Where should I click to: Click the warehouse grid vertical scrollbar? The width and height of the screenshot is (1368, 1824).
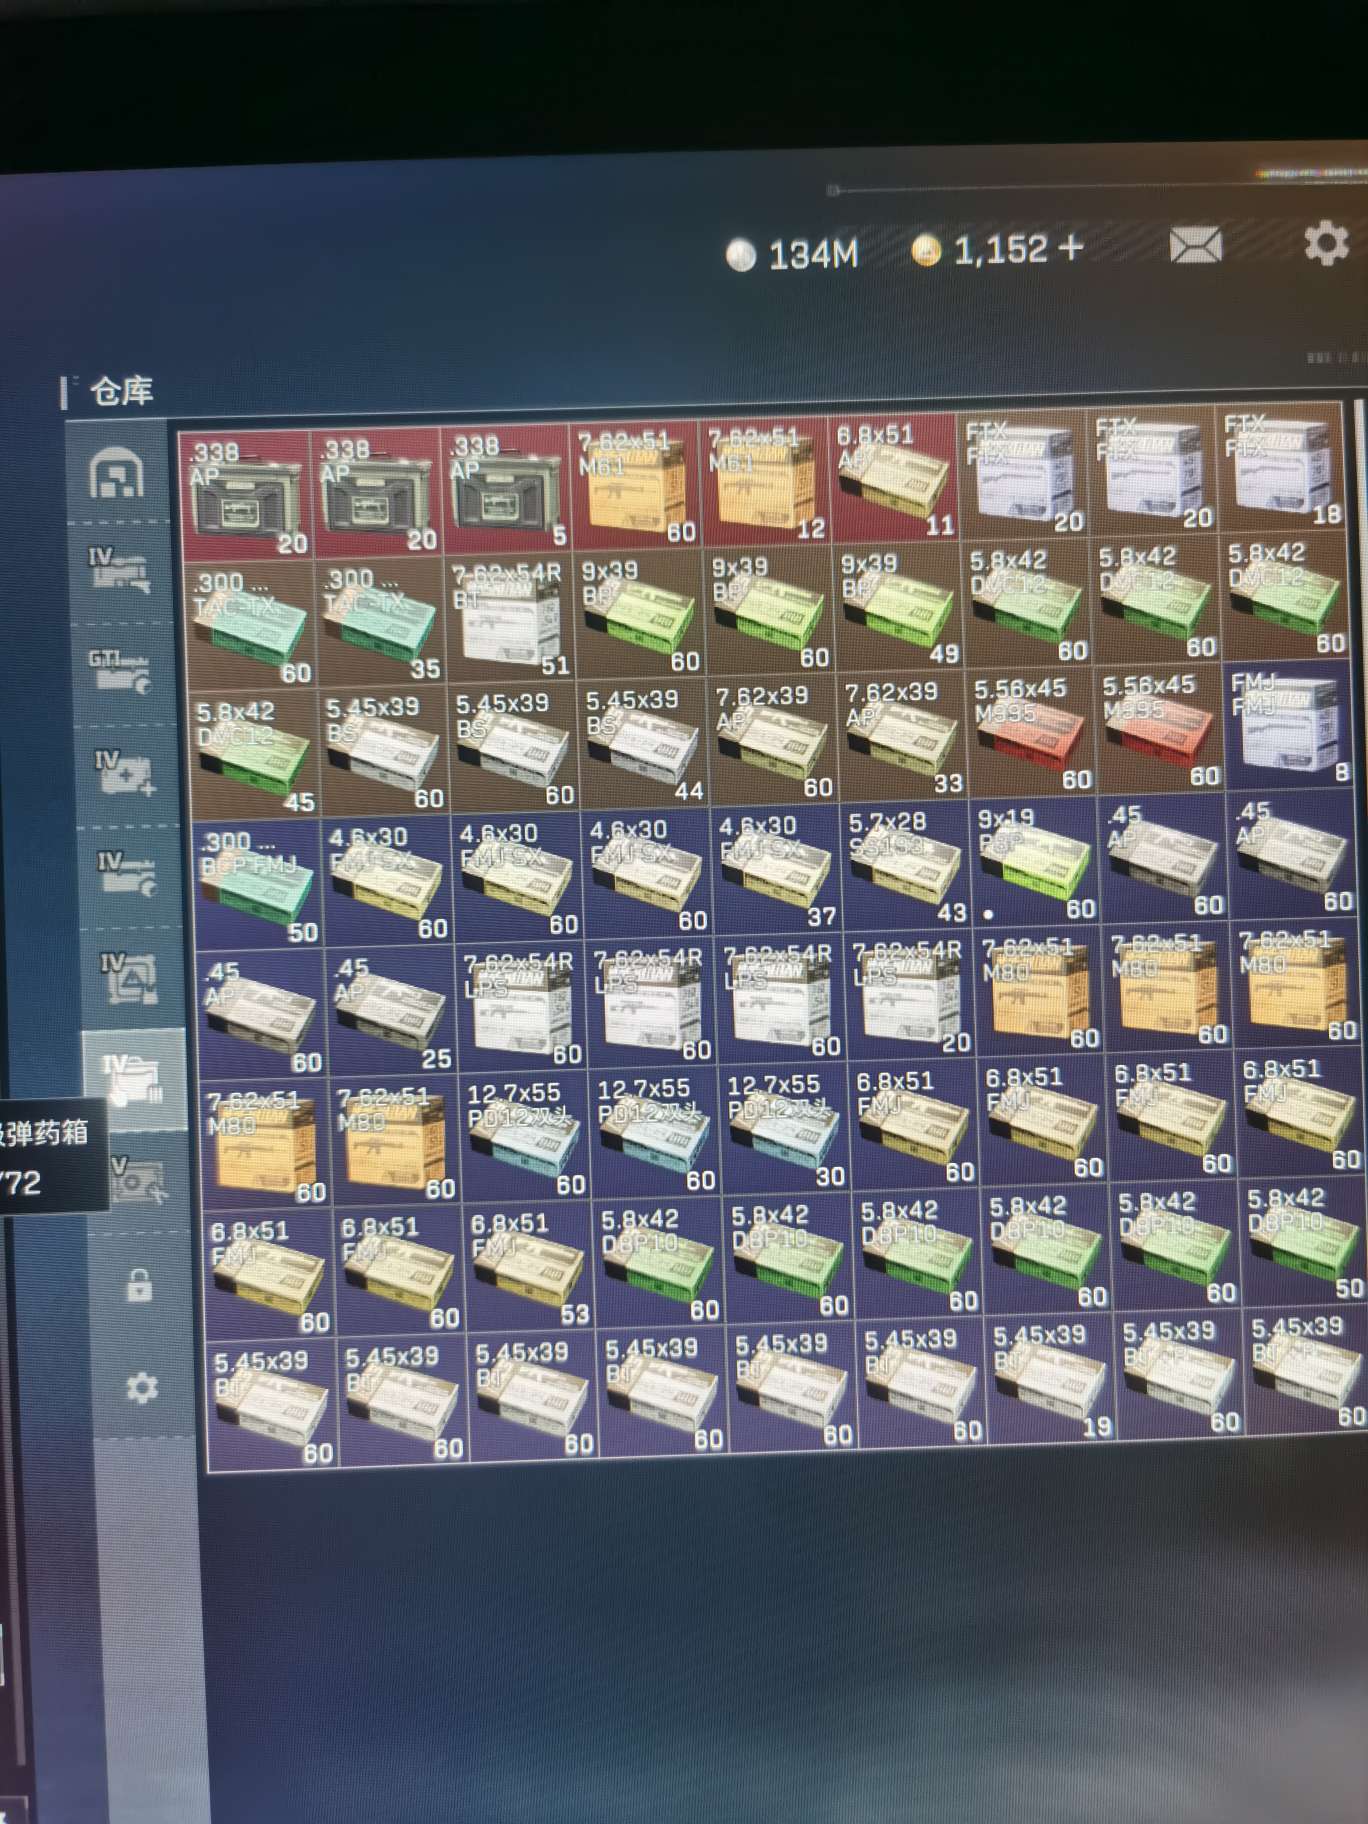tap(1360, 600)
